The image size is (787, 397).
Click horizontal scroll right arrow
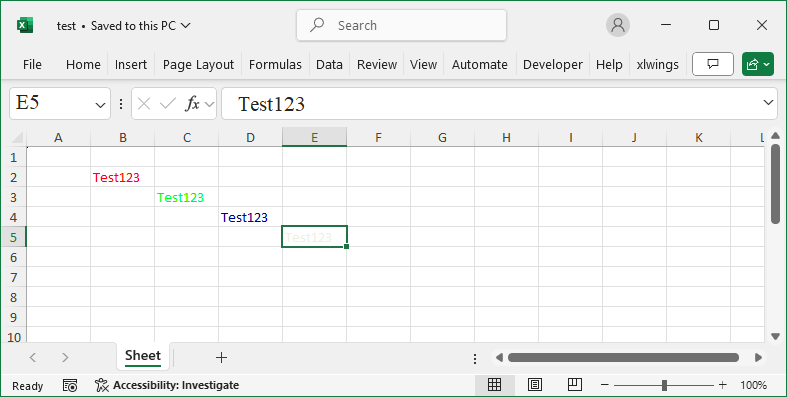coord(758,358)
